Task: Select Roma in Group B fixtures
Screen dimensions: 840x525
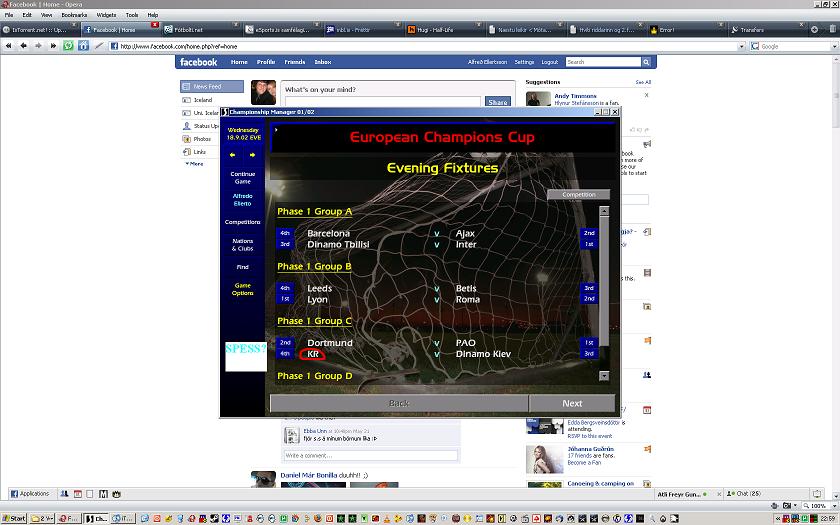Action: [468, 299]
